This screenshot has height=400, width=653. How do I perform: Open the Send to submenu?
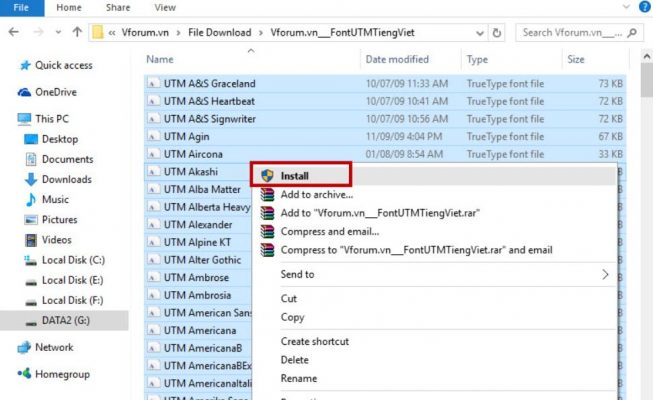point(434,274)
